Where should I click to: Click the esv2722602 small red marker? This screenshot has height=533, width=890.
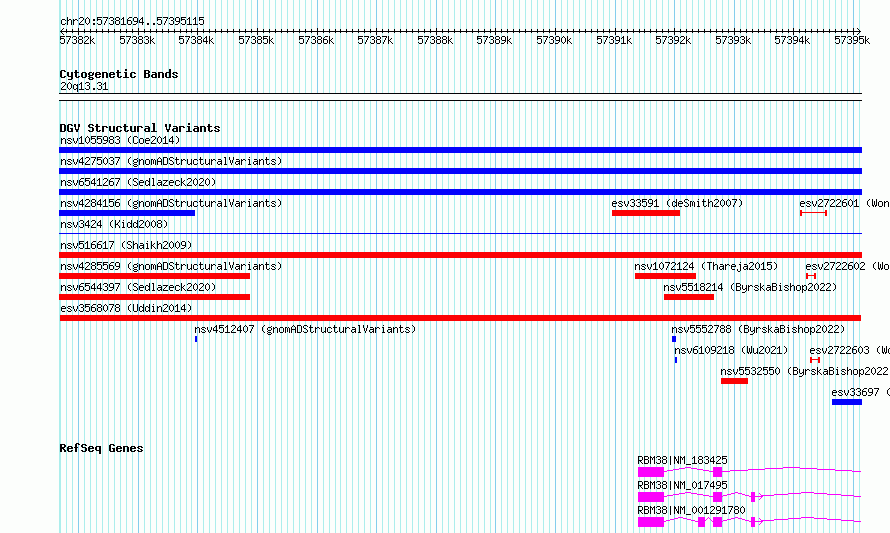811,276
